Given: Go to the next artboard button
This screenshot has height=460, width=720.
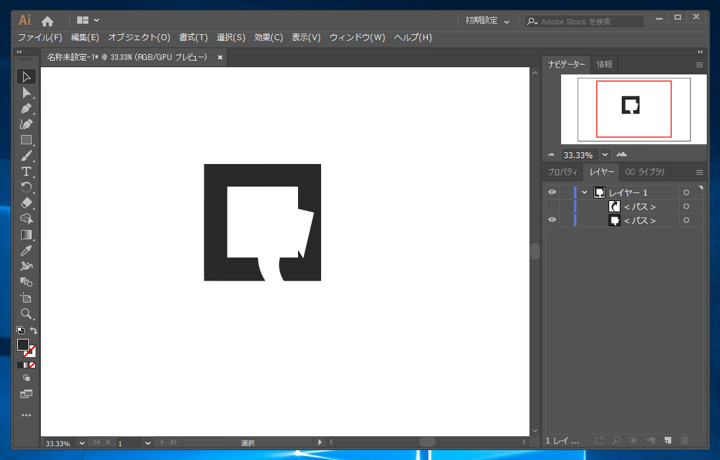Looking at the screenshot, I should [x=162, y=443].
